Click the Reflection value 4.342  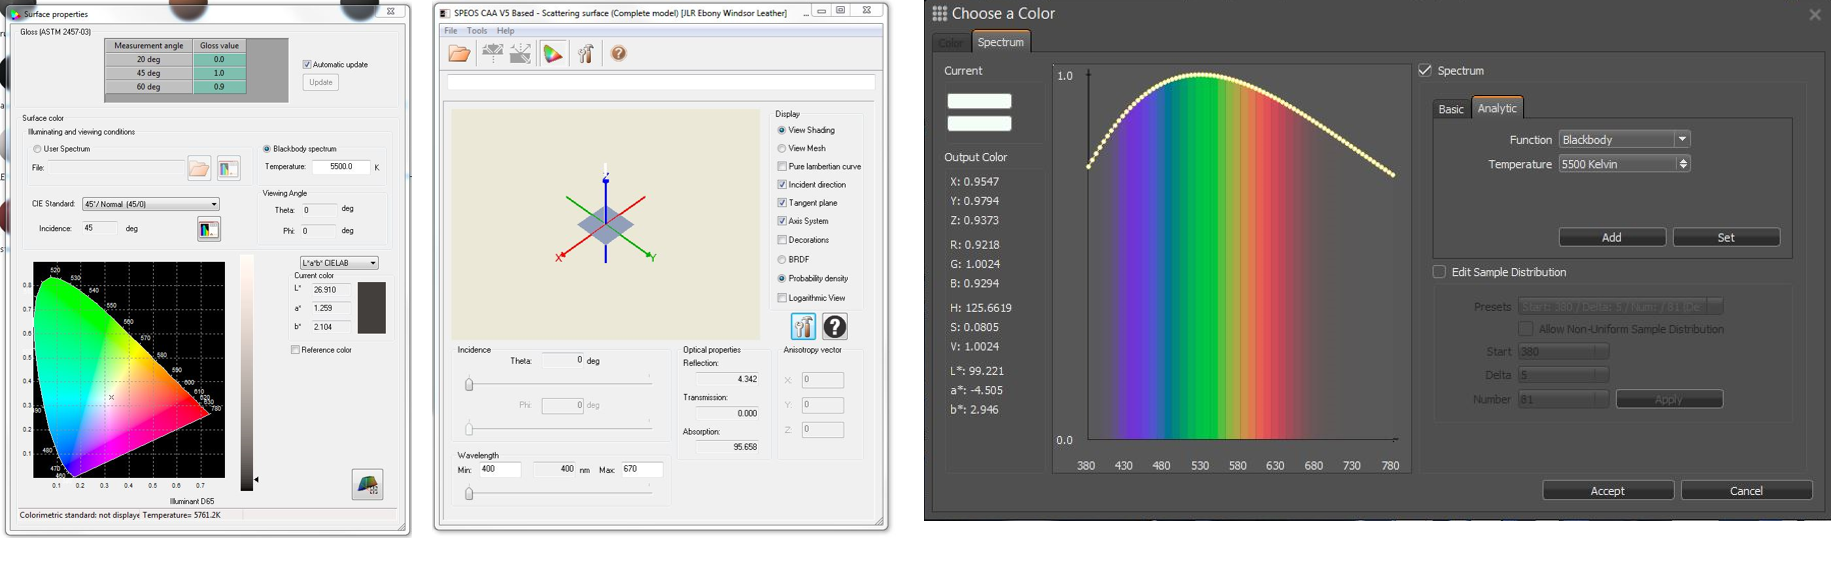(x=727, y=380)
